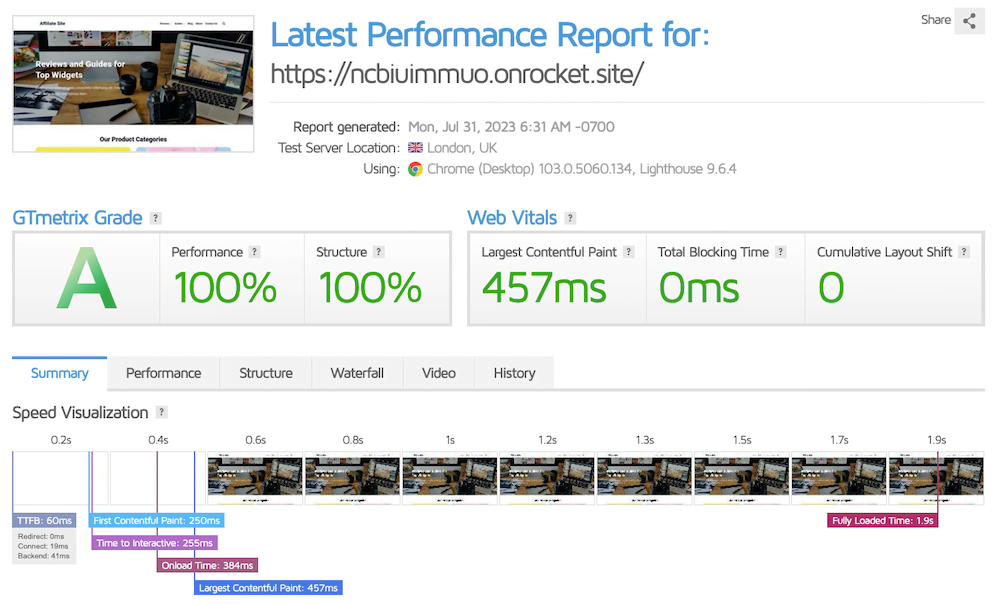1000x604 pixels.
Task: Open the tested site URL link
Action: [457, 73]
